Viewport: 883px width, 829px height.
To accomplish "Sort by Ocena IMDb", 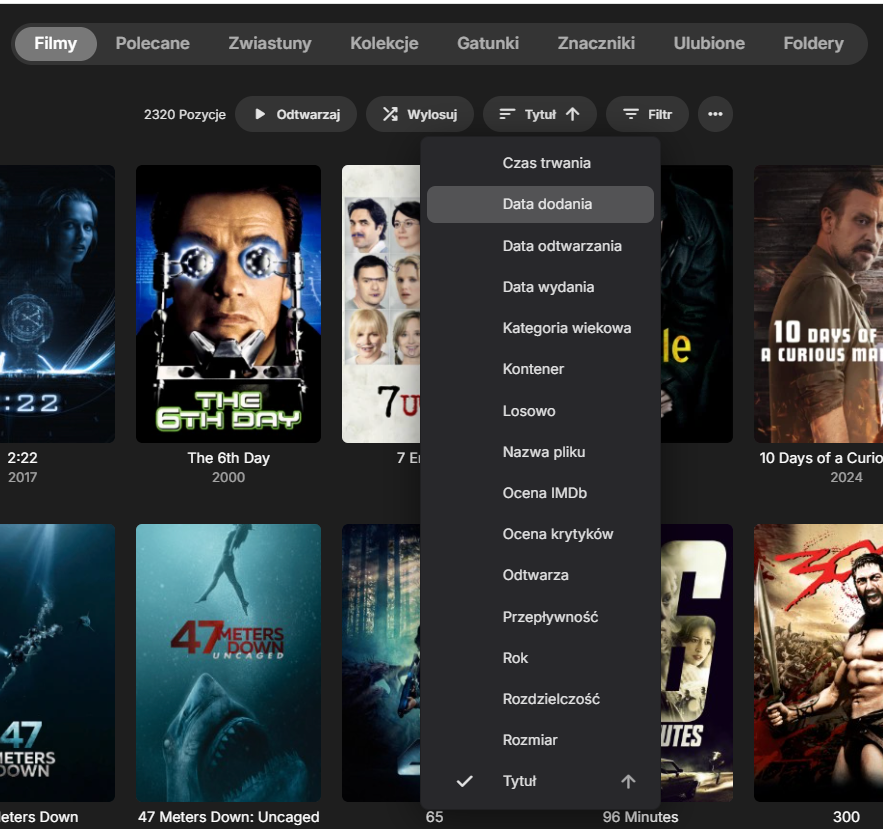I will click(x=541, y=493).
